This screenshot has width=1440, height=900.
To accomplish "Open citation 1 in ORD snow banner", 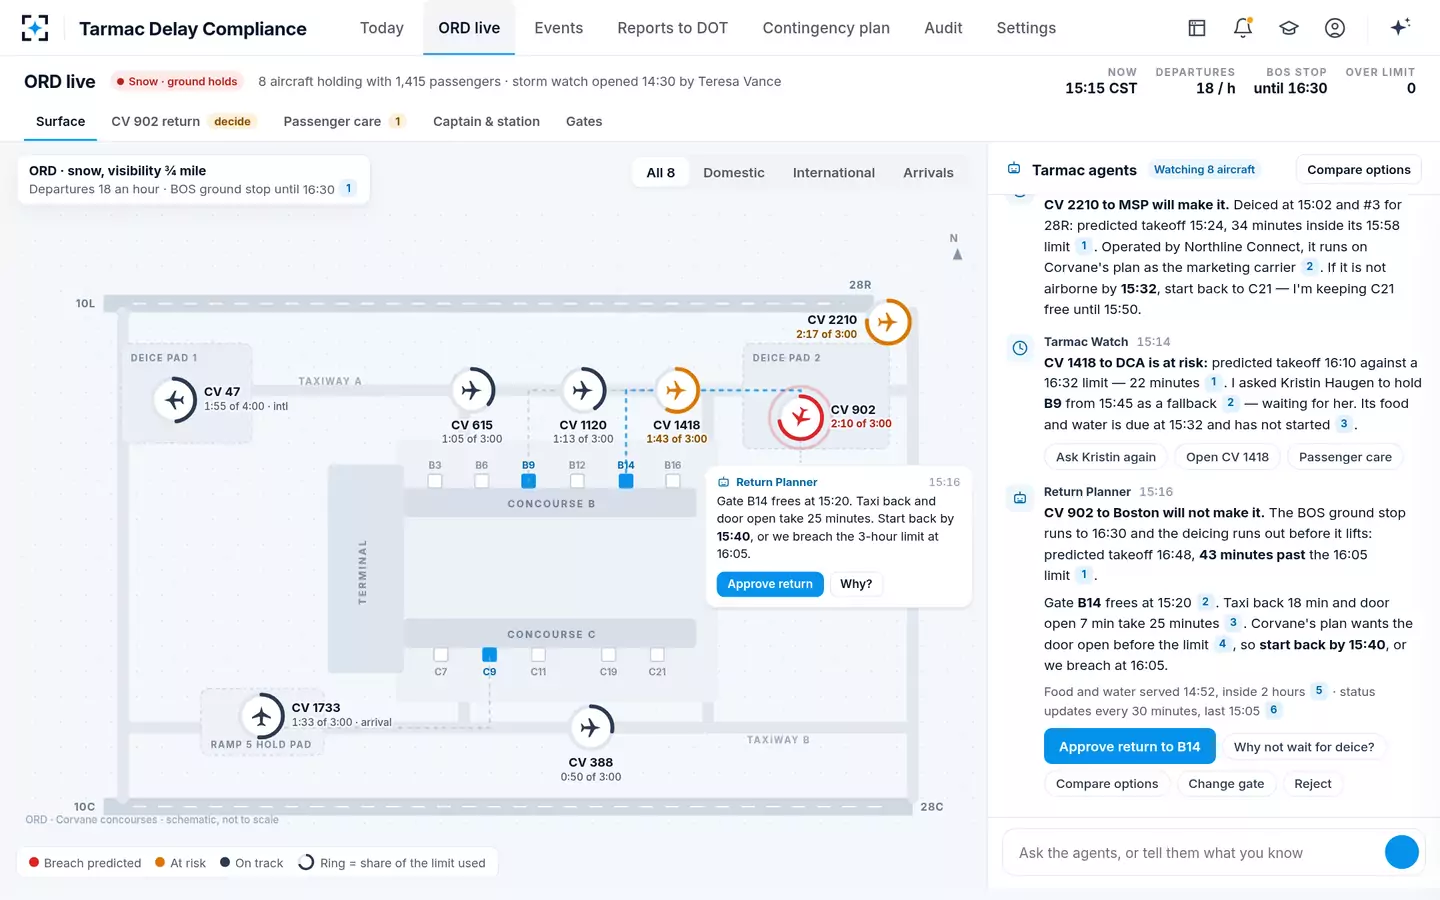I will click(348, 188).
